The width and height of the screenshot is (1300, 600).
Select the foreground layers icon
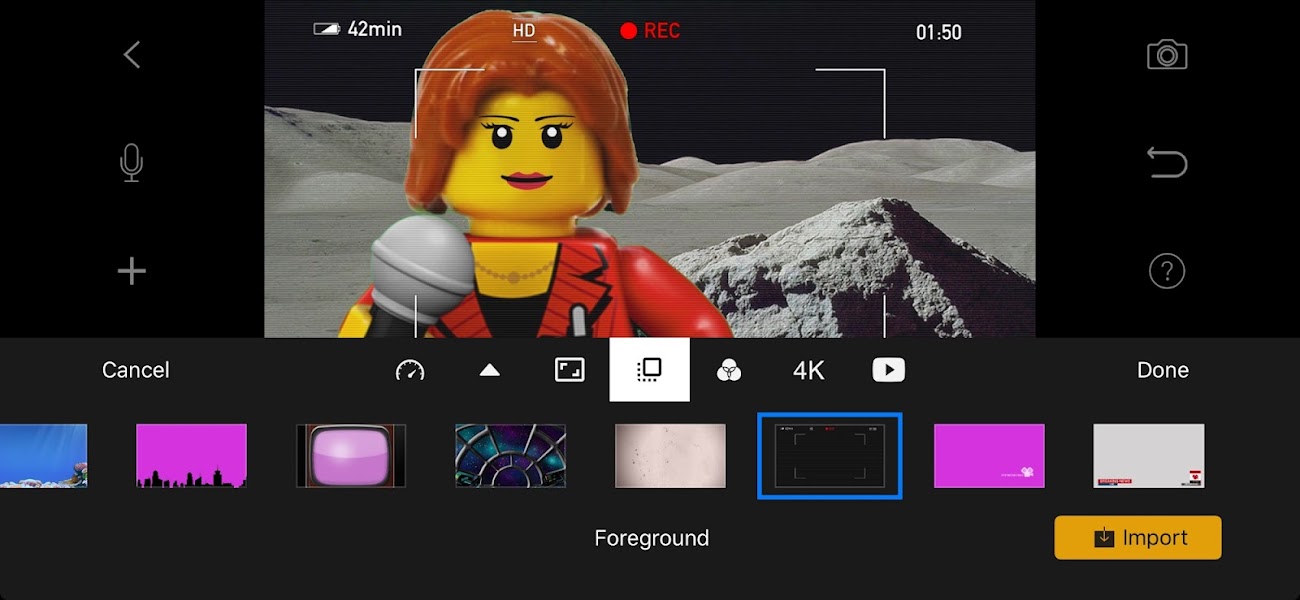650,370
